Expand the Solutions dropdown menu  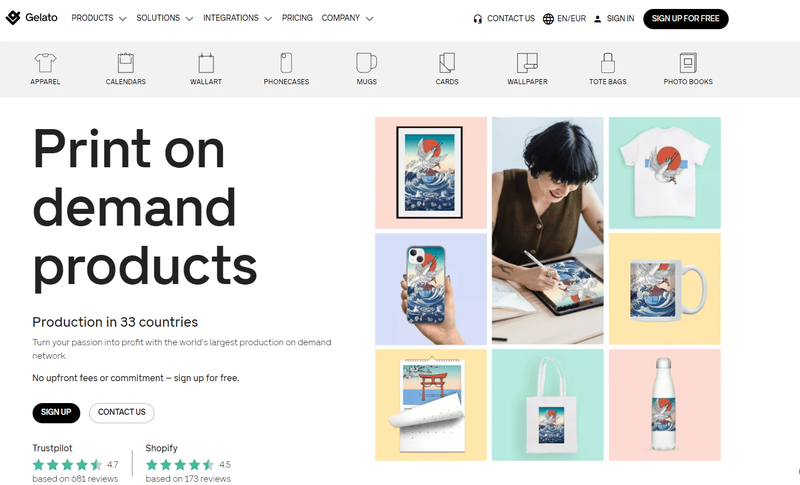164,18
